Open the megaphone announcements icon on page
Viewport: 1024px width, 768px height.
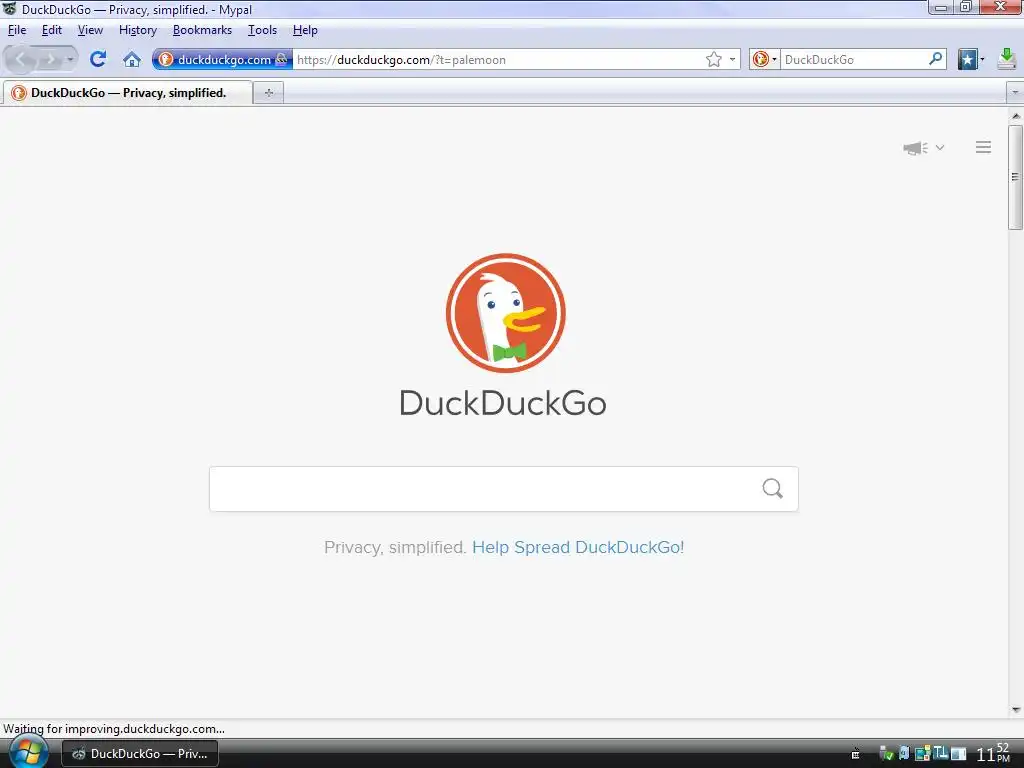[916, 148]
